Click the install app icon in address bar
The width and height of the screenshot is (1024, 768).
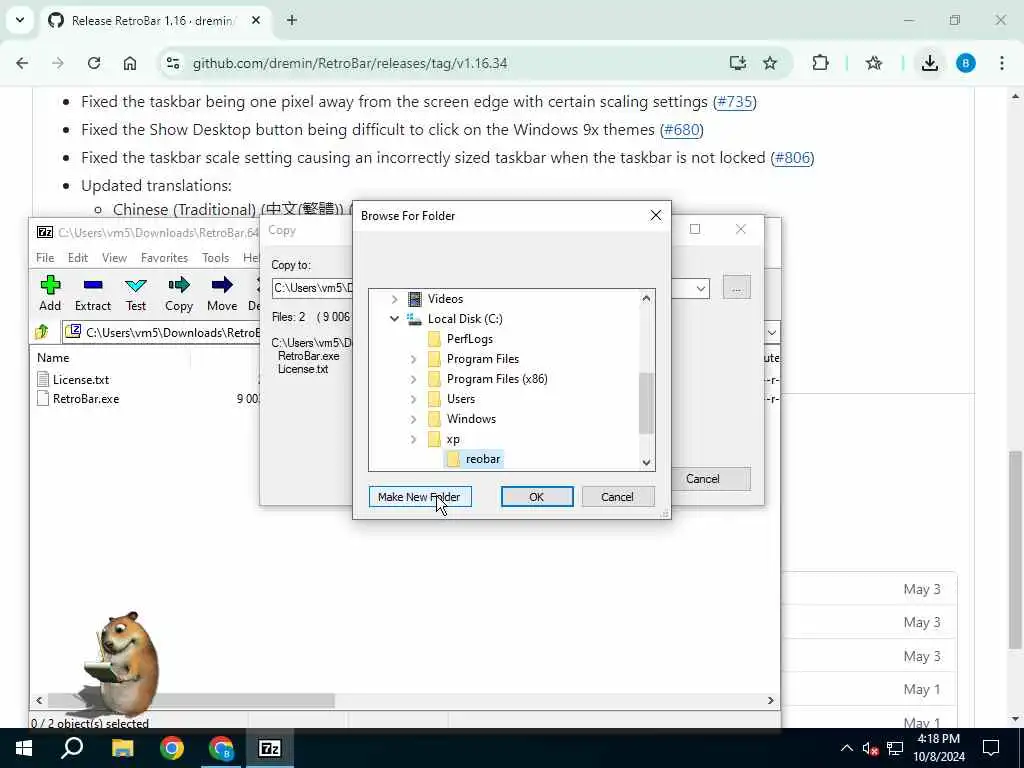737,63
